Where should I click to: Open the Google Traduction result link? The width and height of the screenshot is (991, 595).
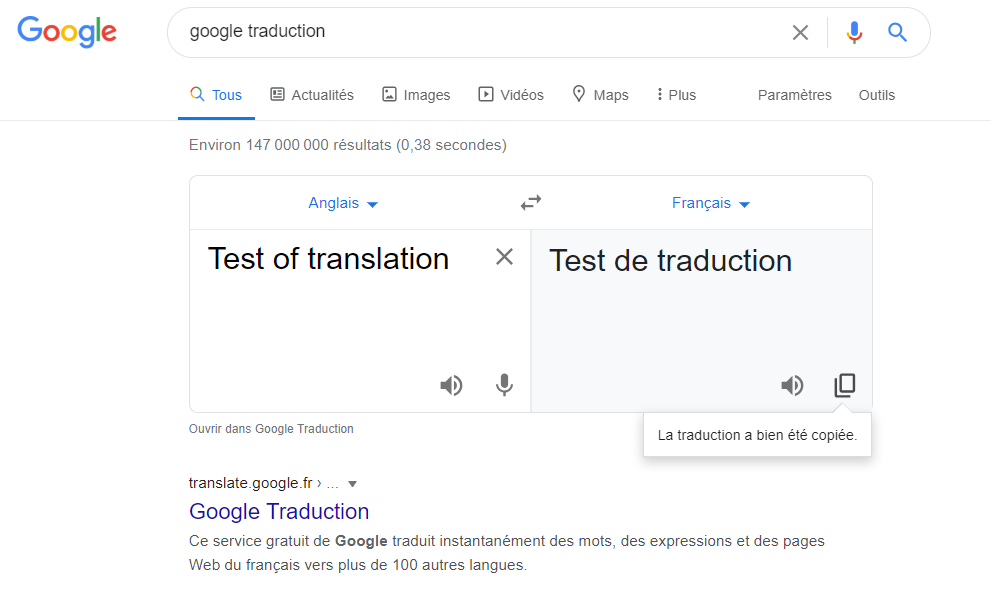click(x=279, y=511)
